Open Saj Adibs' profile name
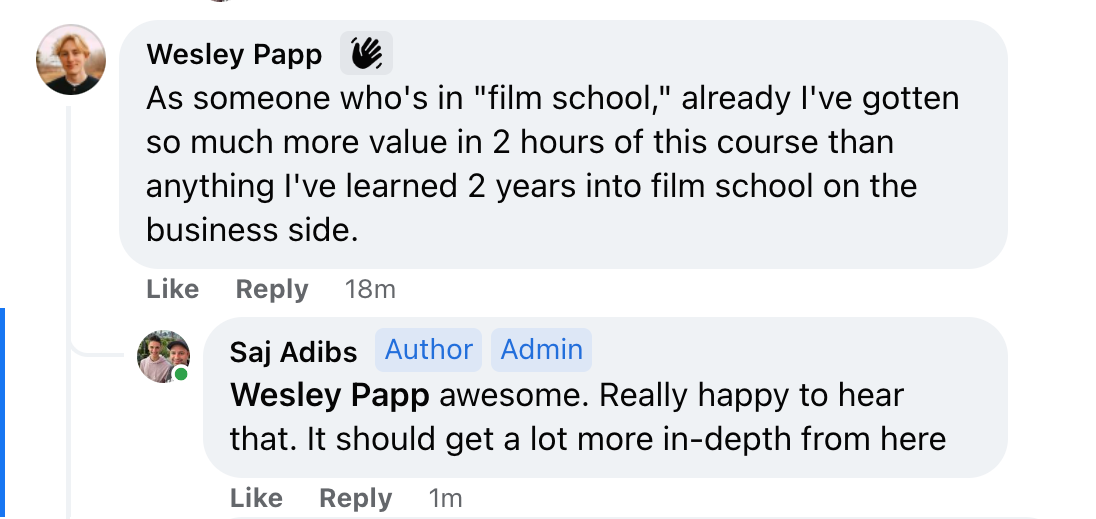Image resolution: width=1096 pixels, height=519 pixels. (293, 352)
